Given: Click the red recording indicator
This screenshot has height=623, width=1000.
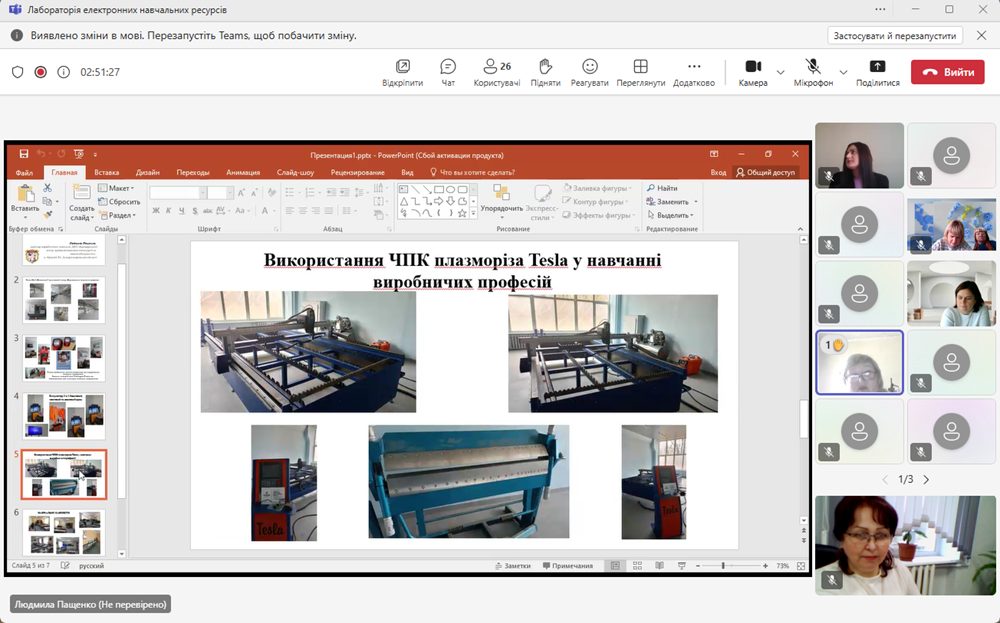Looking at the screenshot, I should pos(41,72).
